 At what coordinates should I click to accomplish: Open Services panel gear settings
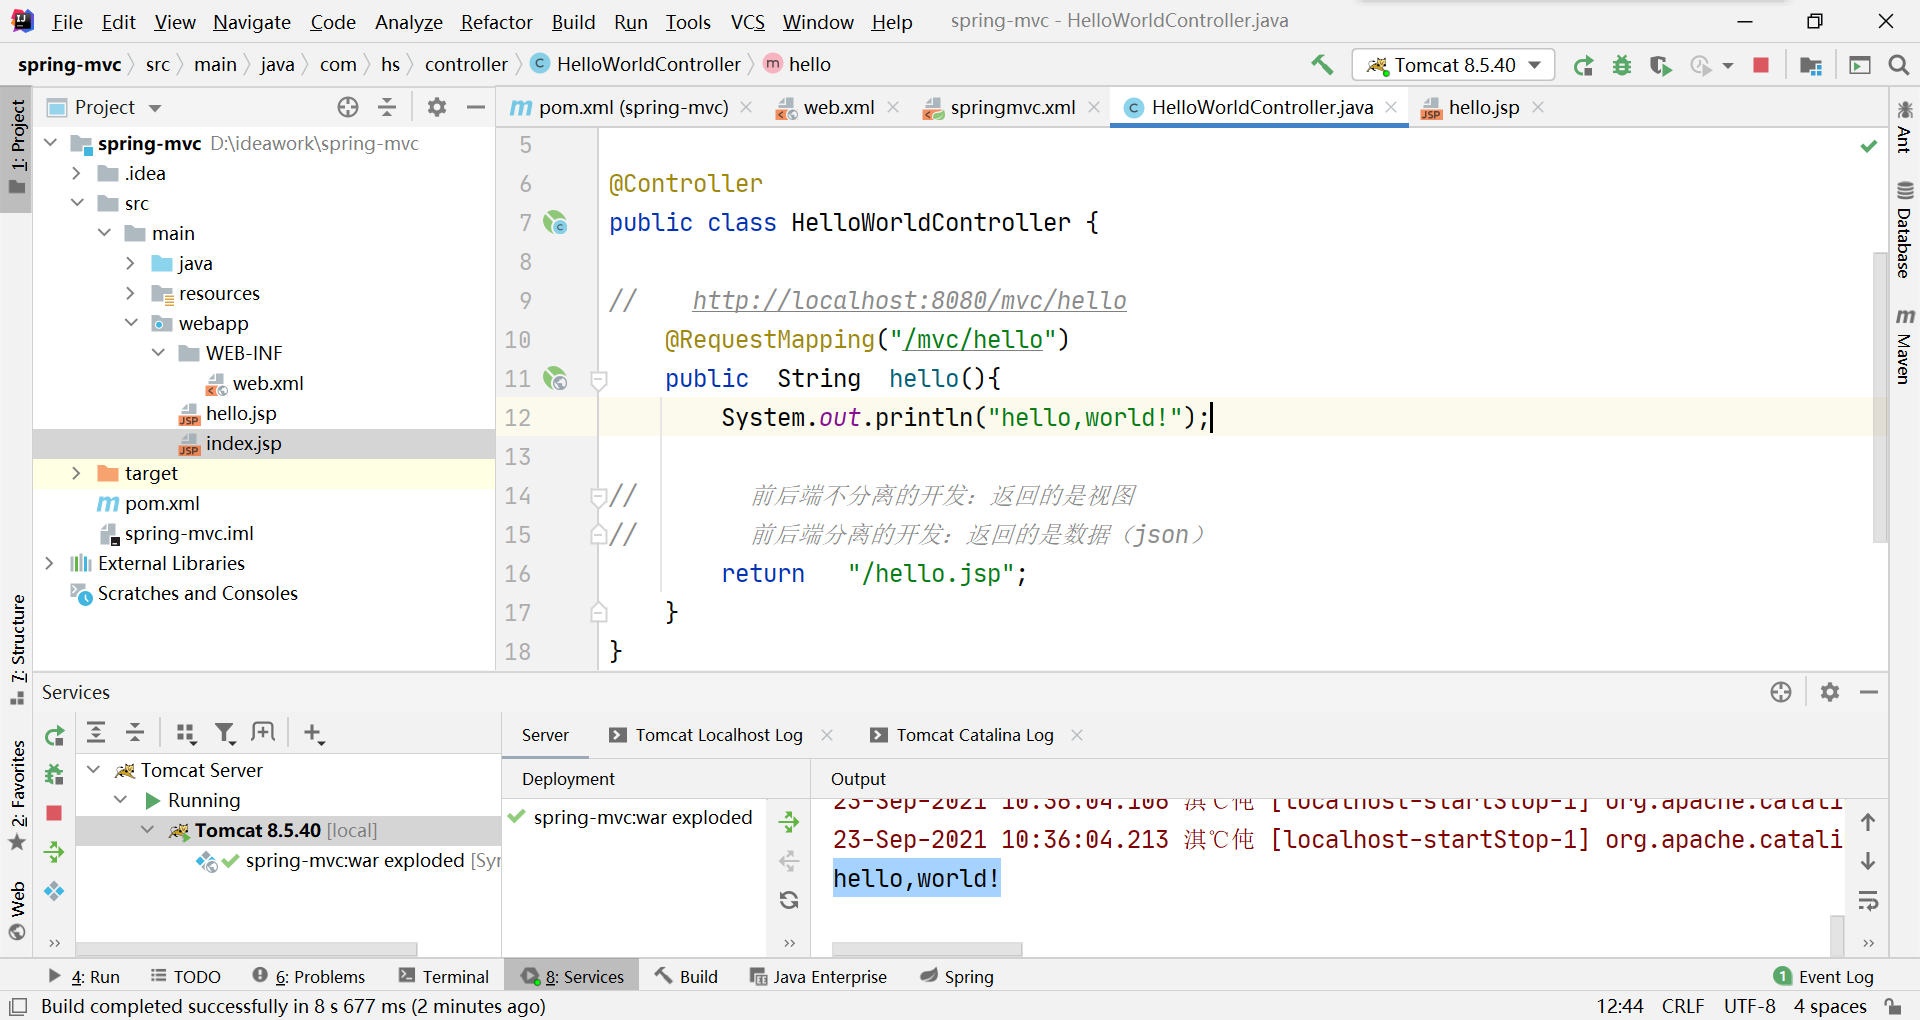click(x=1830, y=692)
